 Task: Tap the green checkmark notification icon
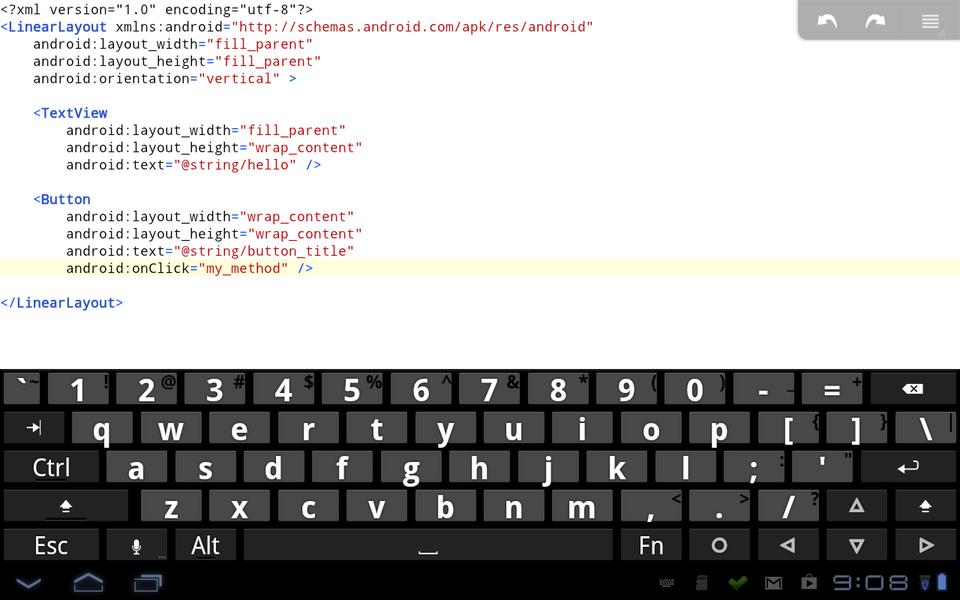click(738, 583)
